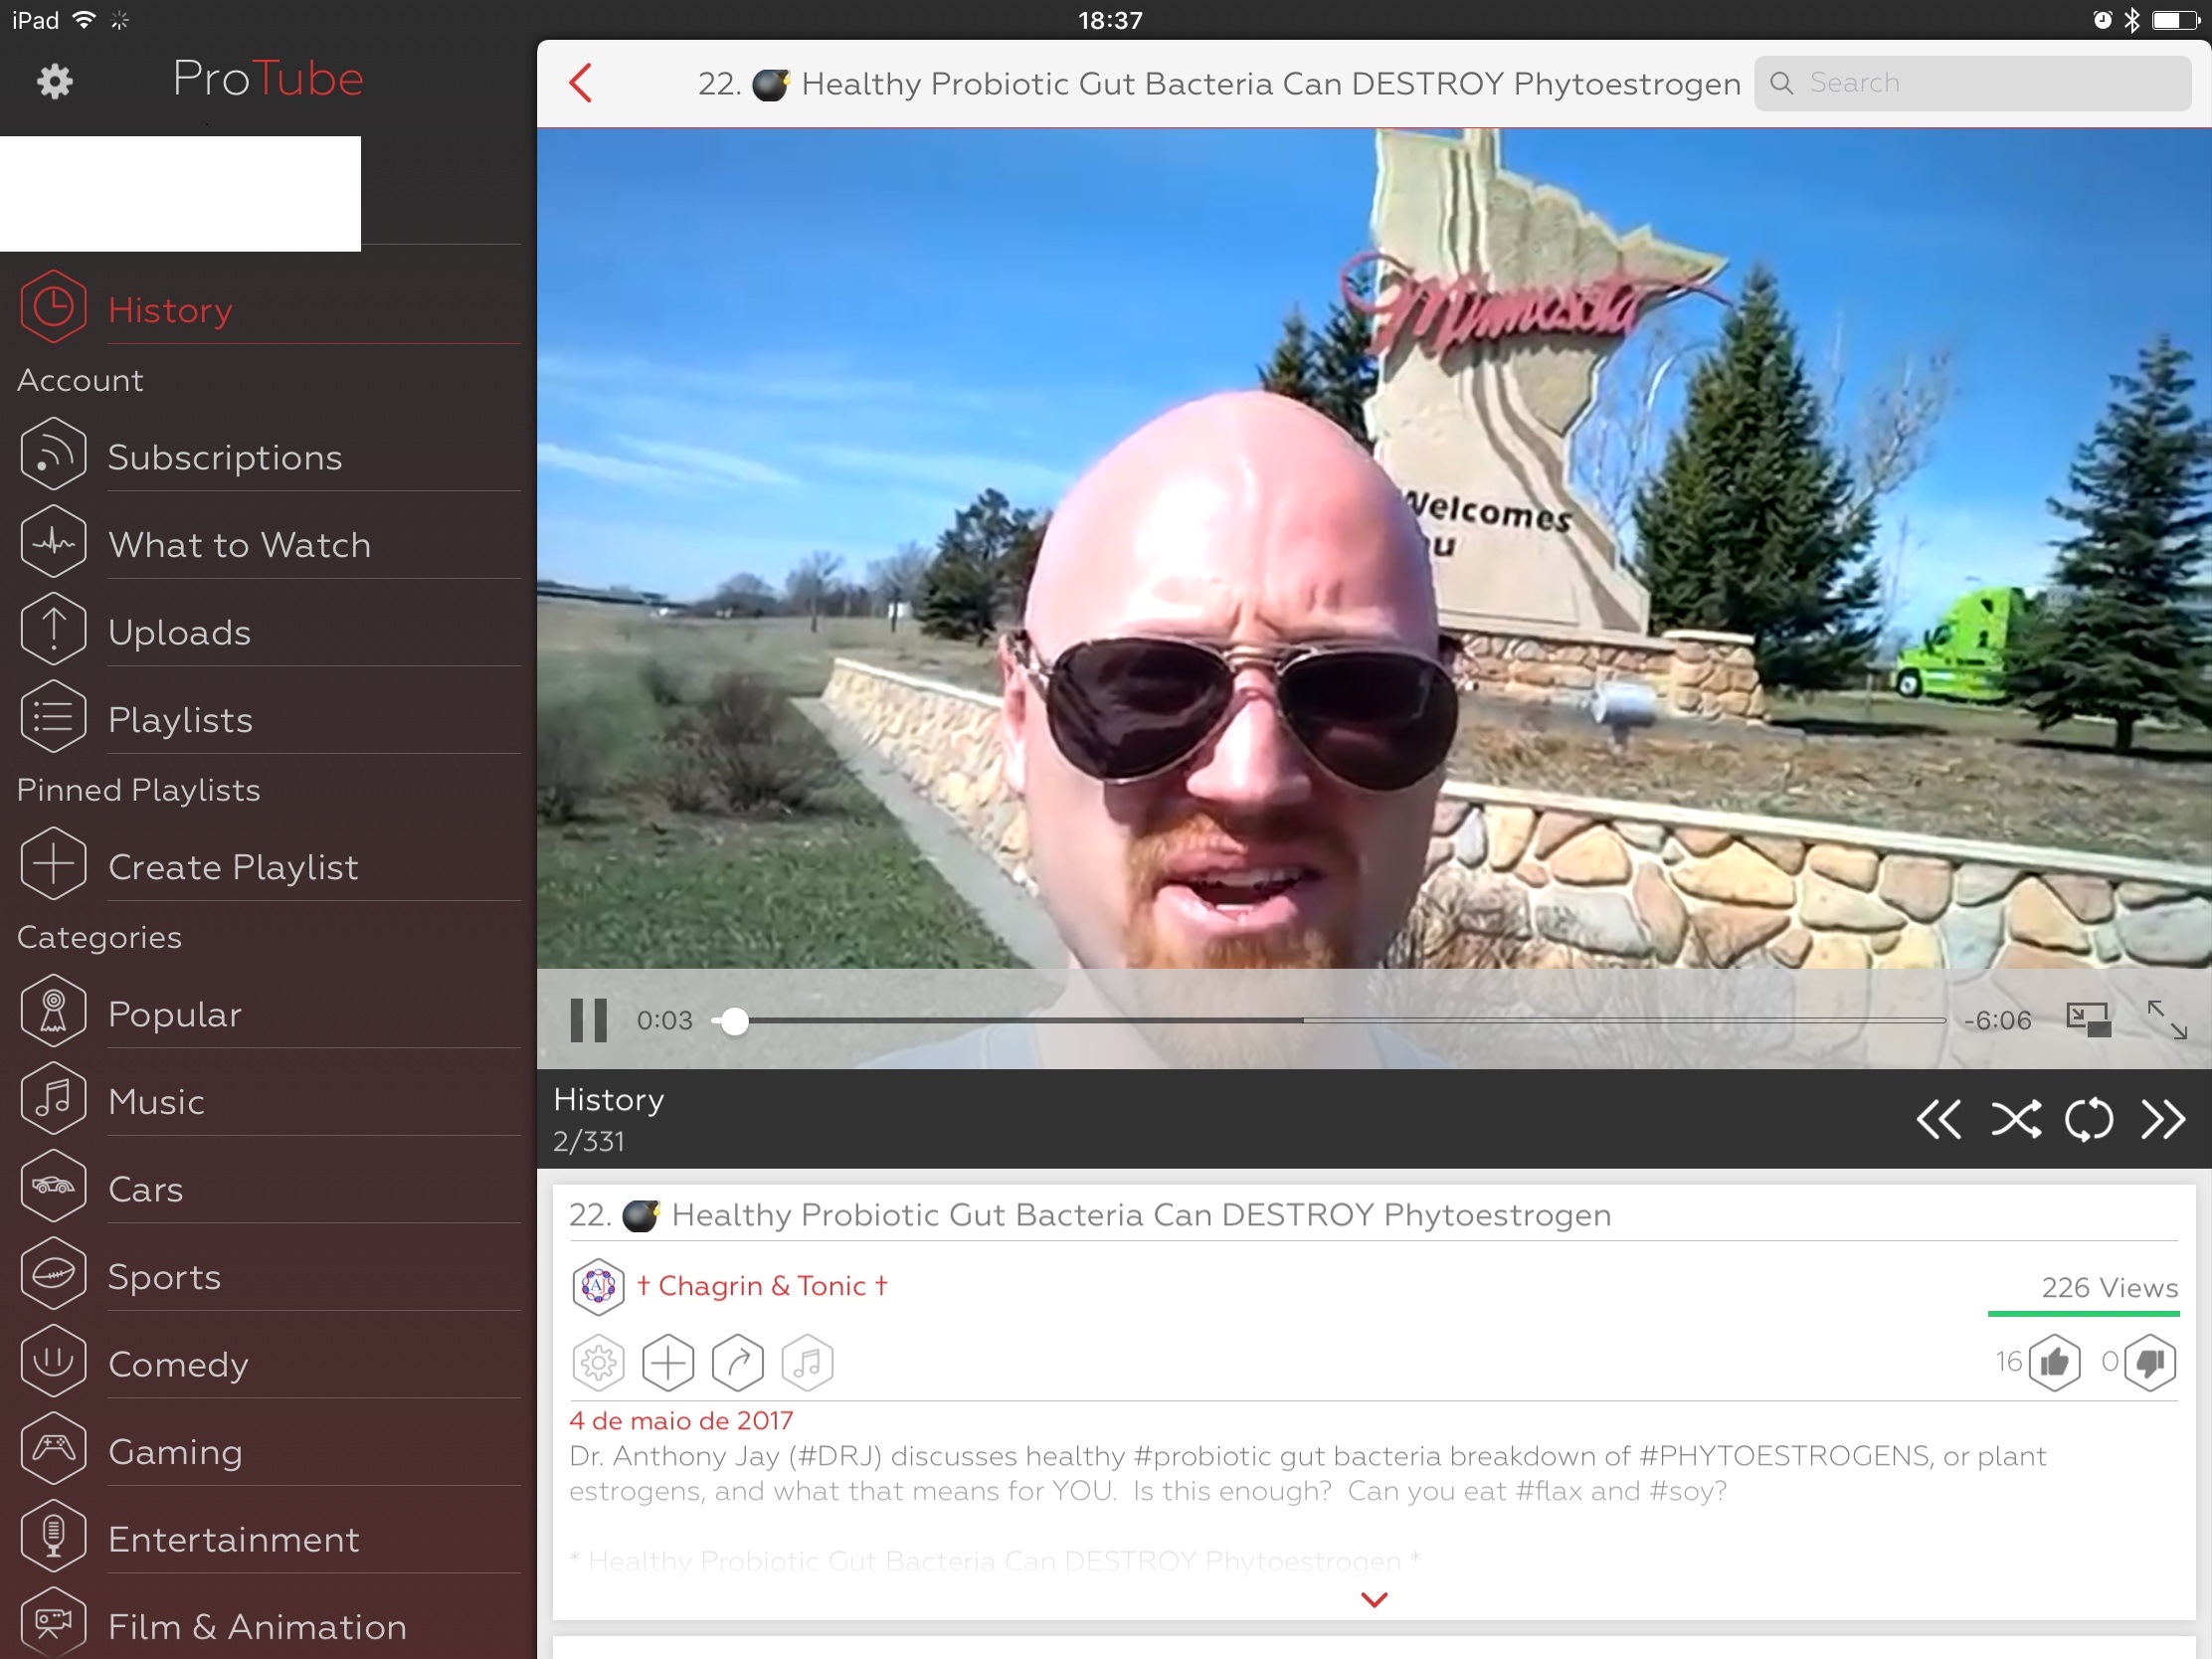Add video to playlist plus icon
Screen dimensions: 2212x1659
click(x=668, y=1362)
